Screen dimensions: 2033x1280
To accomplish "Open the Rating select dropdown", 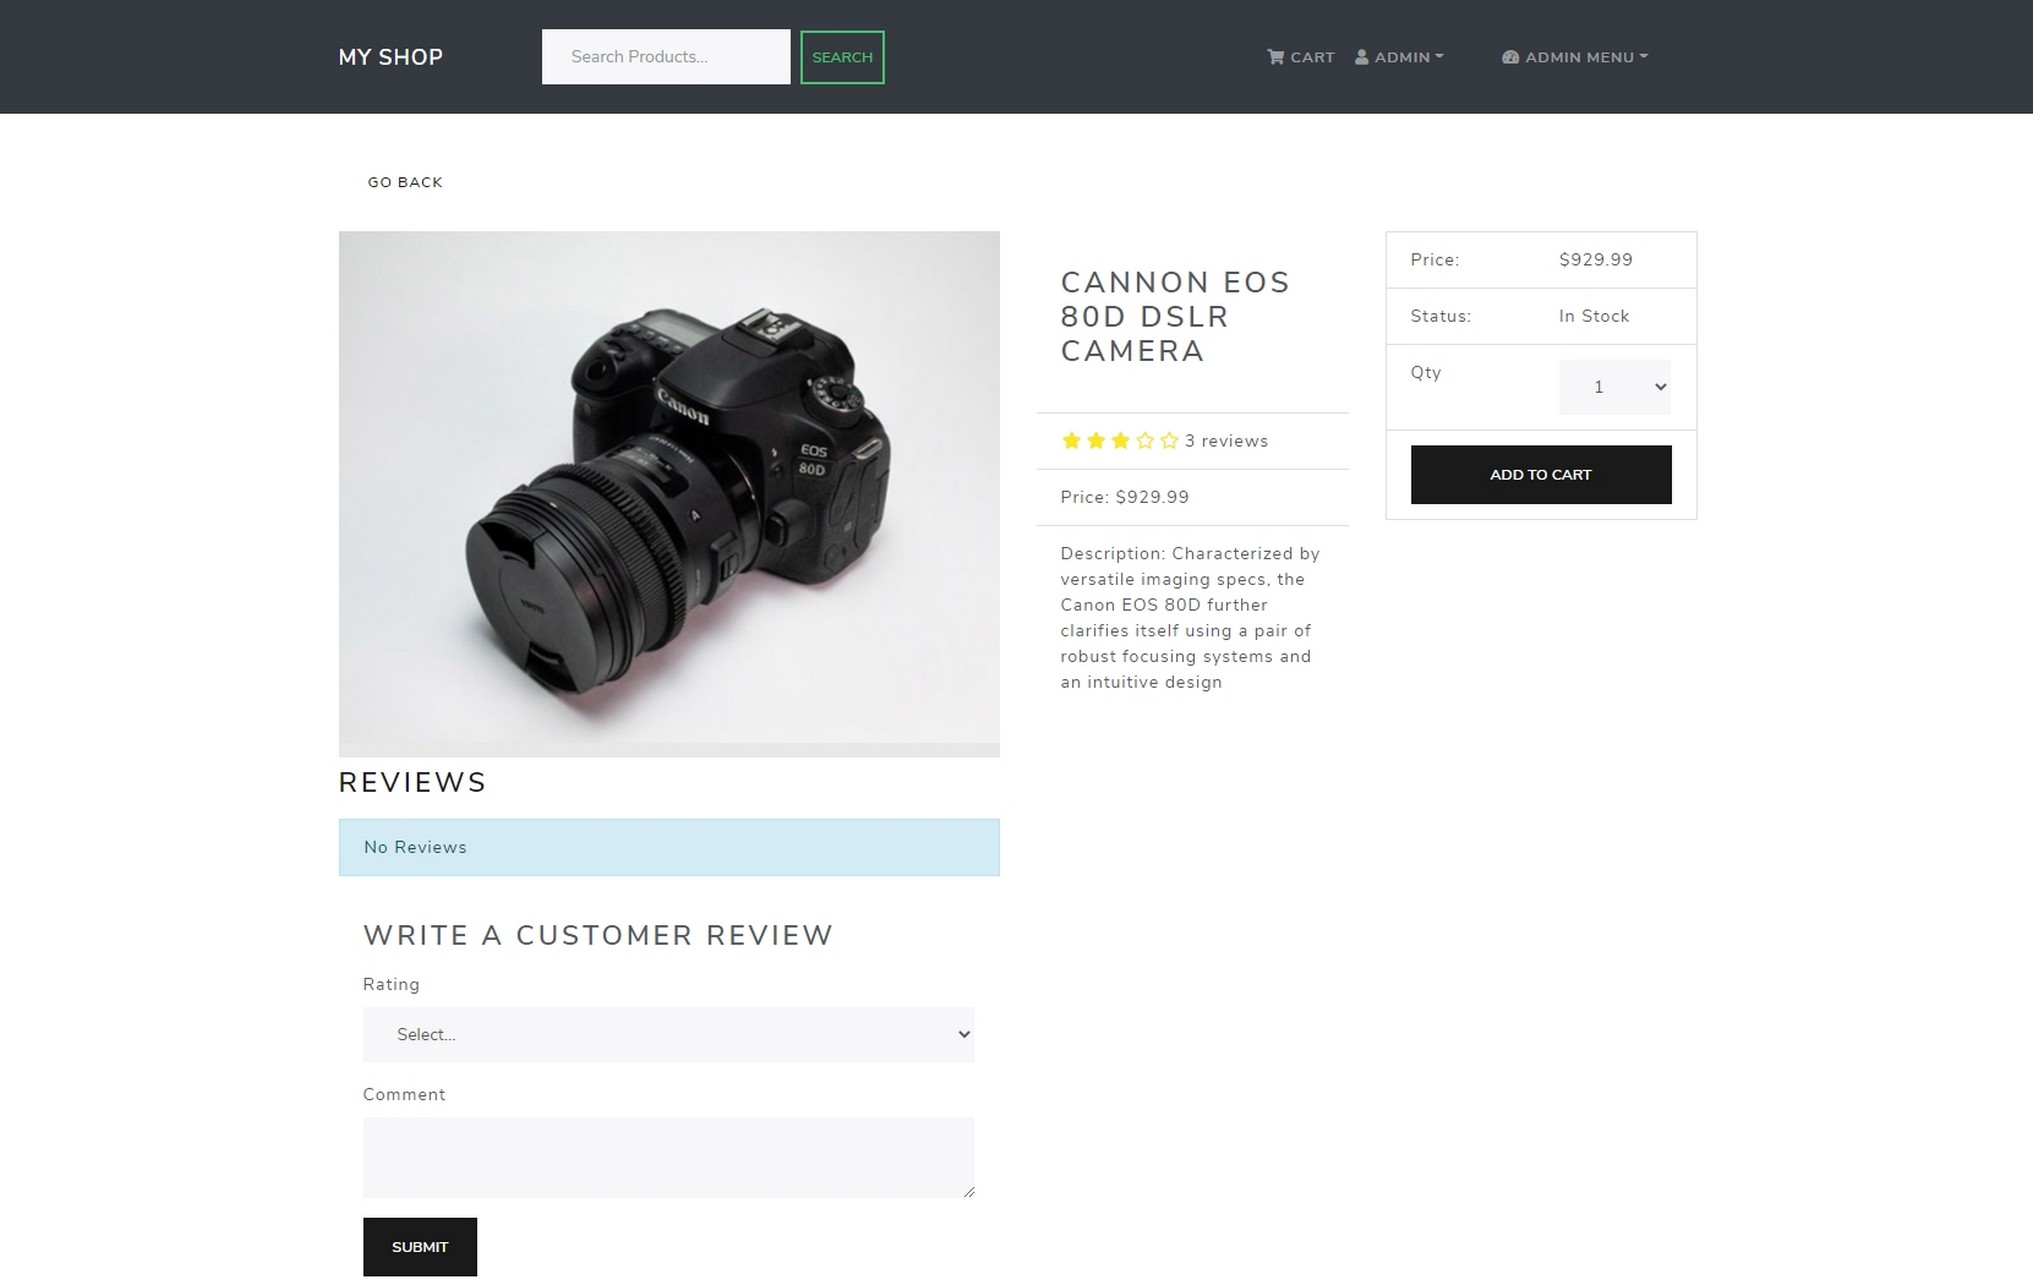I will (x=668, y=1035).
